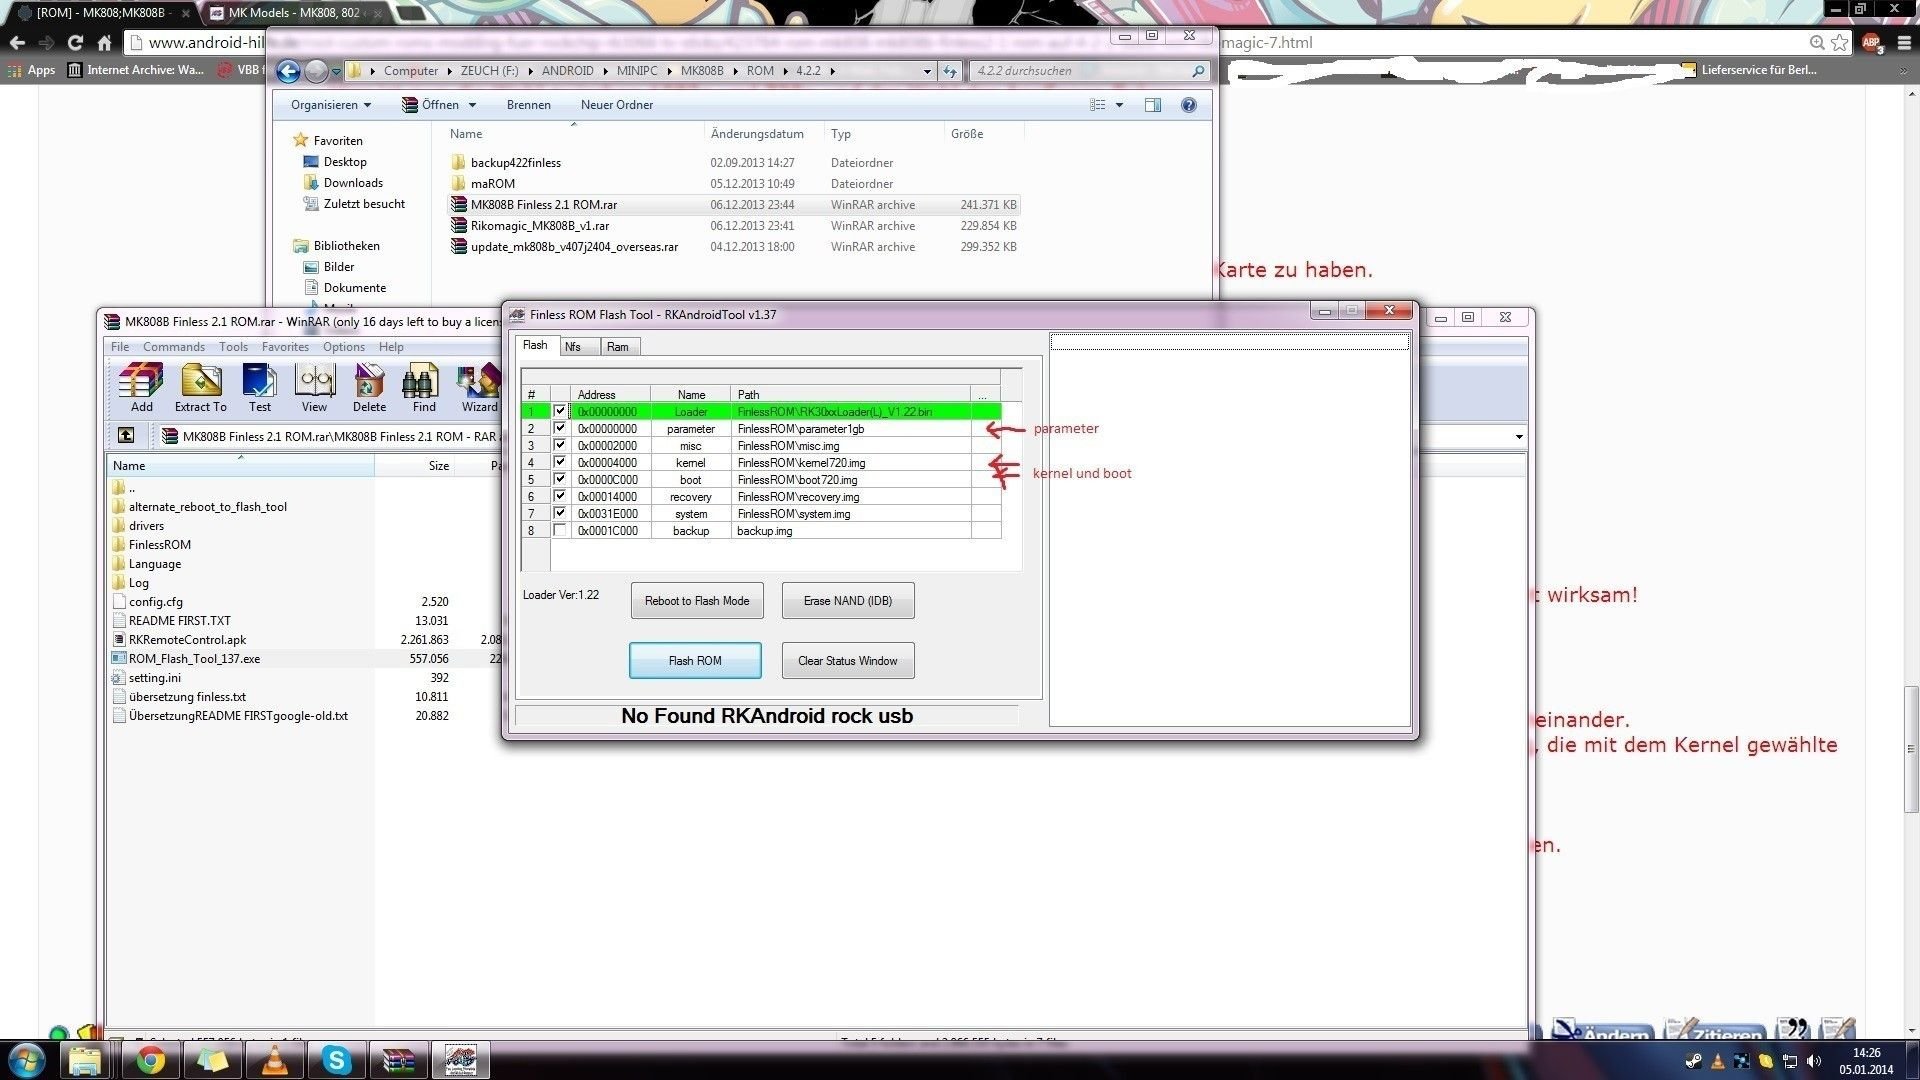The width and height of the screenshot is (1920, 1080).
Task: Uncheck the recovery row checkbox
Action: tap(560, 496)
